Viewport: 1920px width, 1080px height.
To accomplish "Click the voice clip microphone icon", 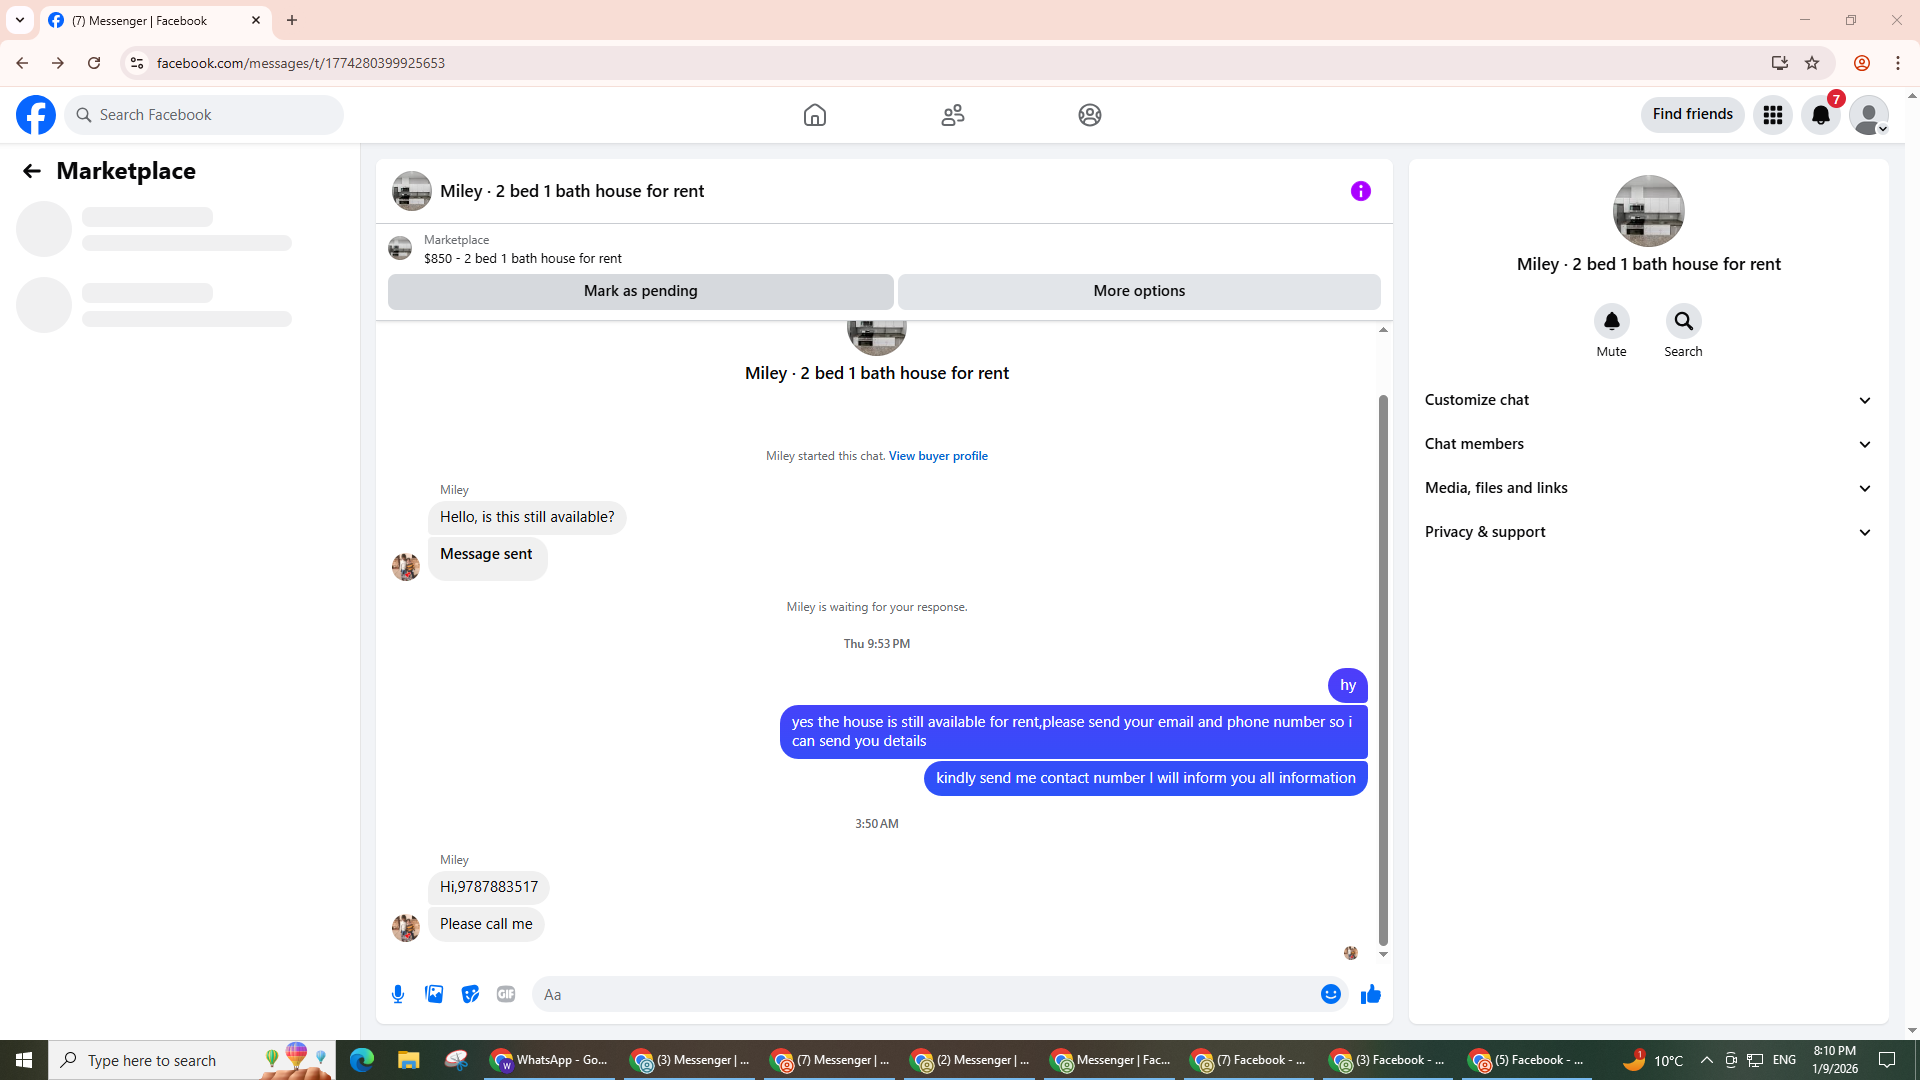I will click(x=398, y=994).
